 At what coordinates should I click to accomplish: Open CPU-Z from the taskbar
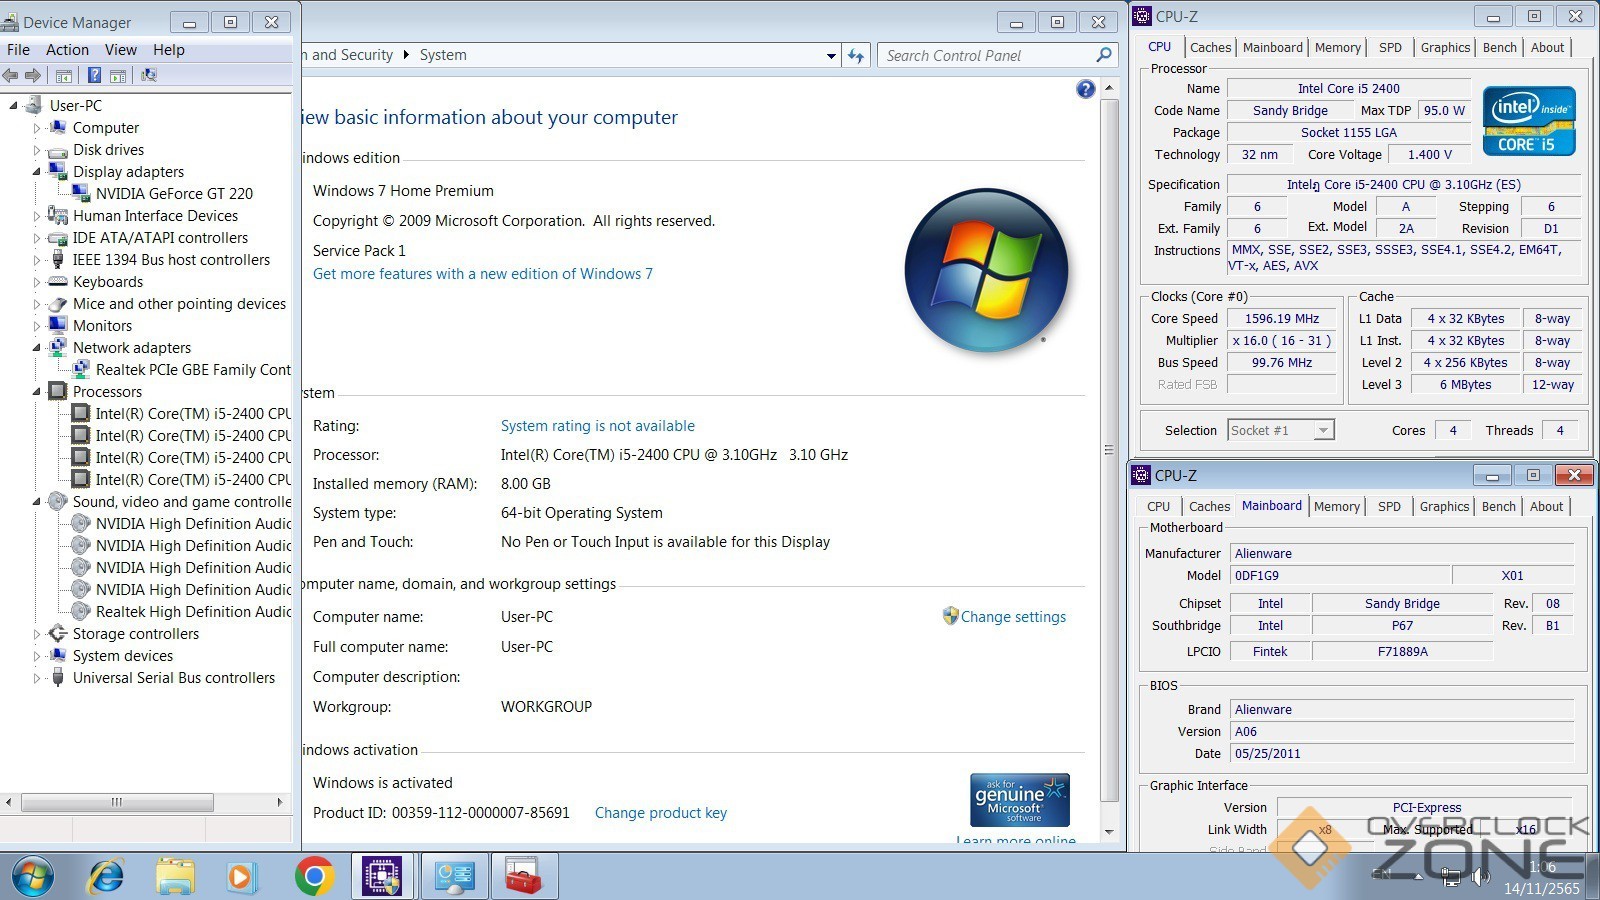[x=383, y=877]
